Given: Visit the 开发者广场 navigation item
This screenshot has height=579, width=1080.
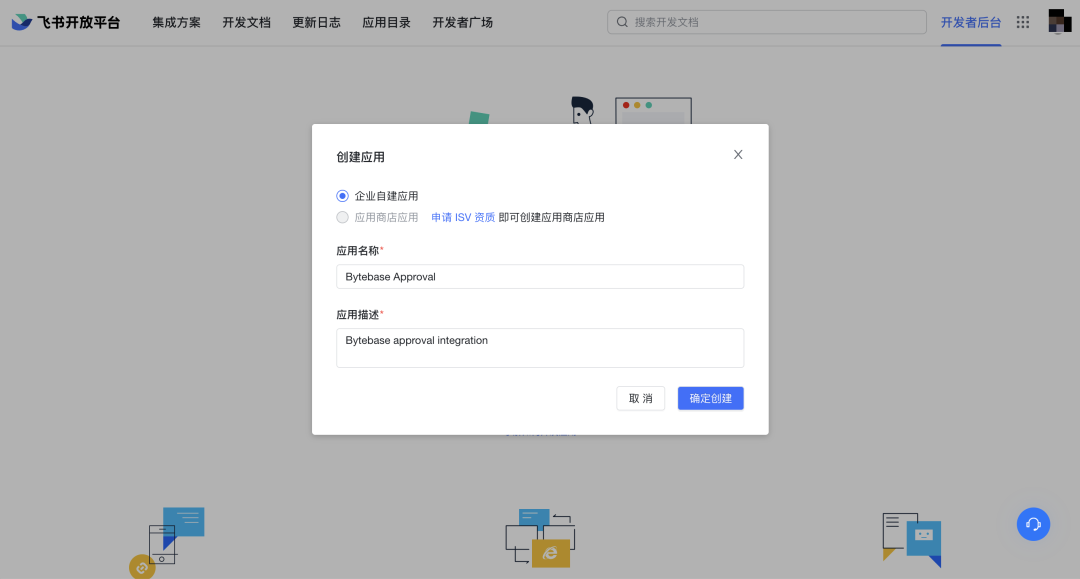Looking at the screenshot, I should [x=462, y=23].
